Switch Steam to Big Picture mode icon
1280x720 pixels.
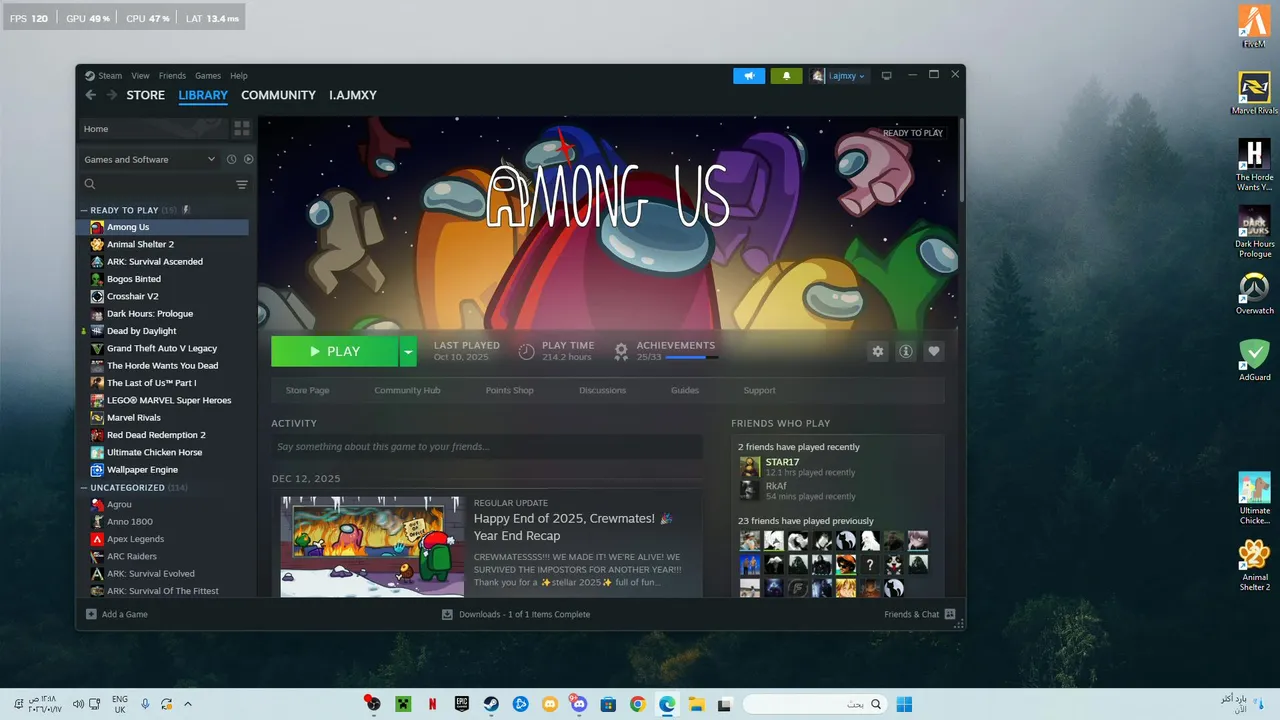tap(886, 76)
